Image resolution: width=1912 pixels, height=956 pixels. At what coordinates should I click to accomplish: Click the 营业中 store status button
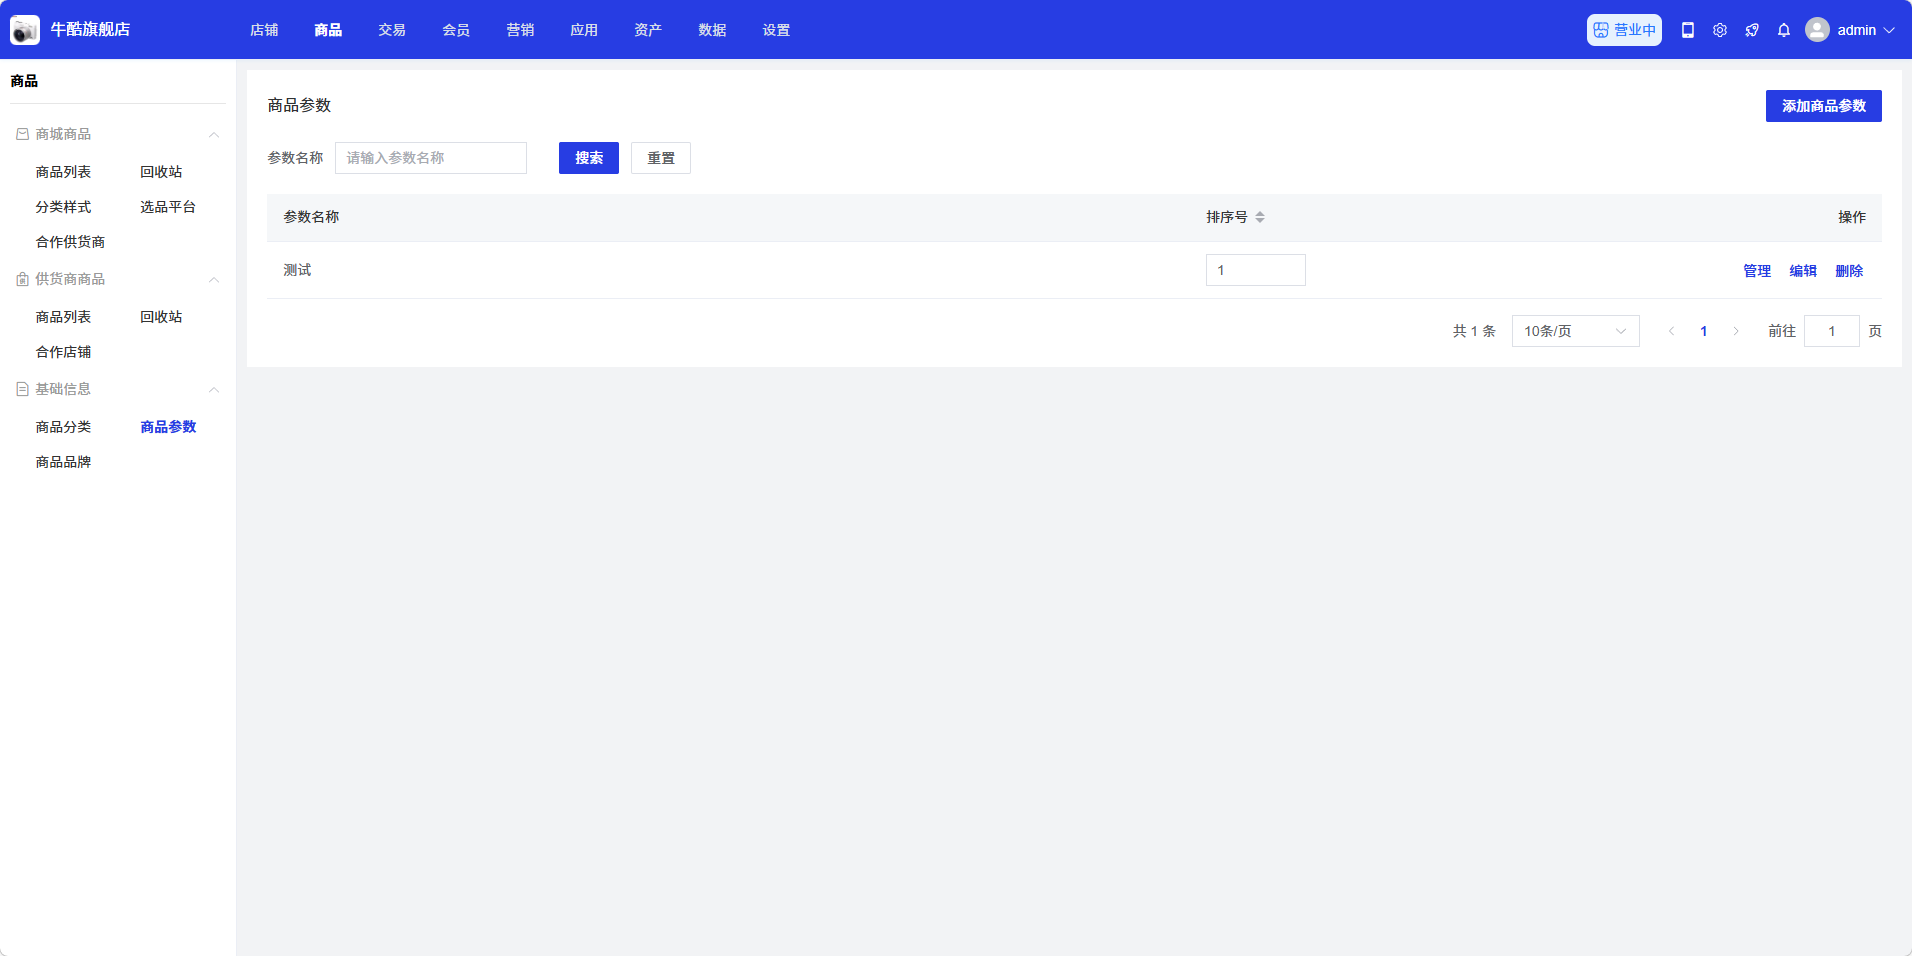pyautogui.click(x=1624, y=30)
